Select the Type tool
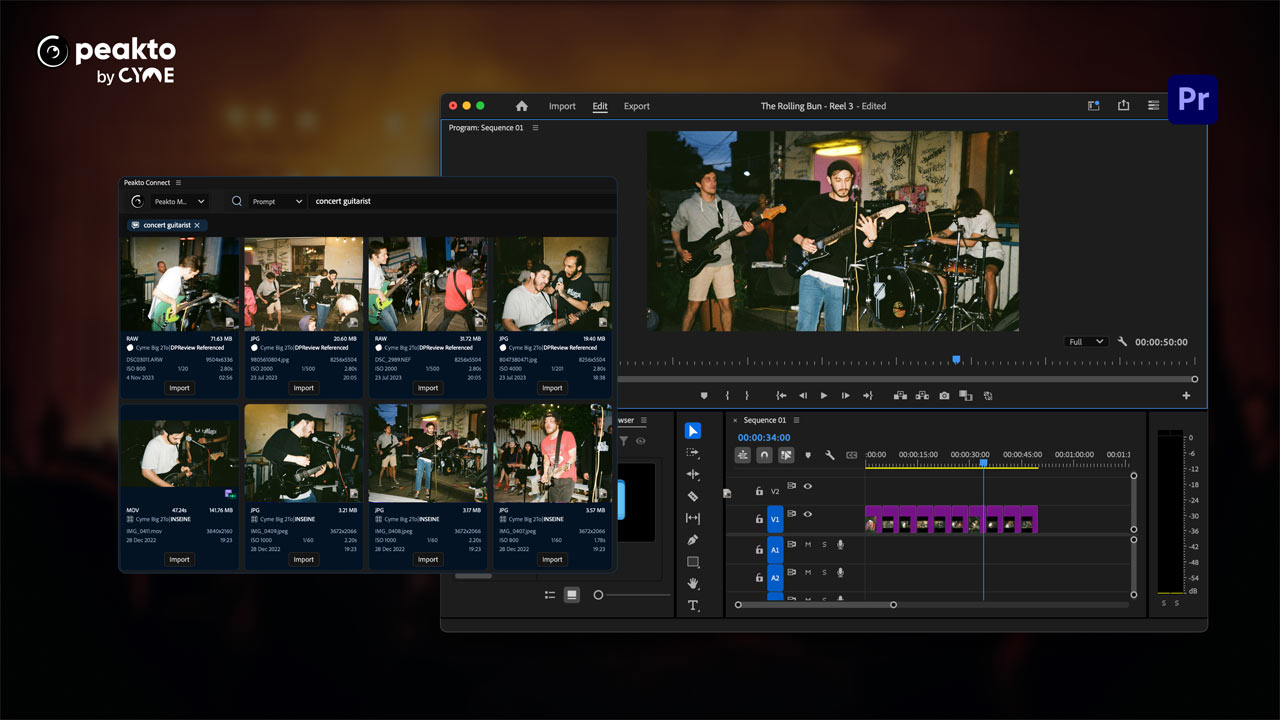This screenshot has width=1280, height=720. pyautogui.click(x=693, y=605)
